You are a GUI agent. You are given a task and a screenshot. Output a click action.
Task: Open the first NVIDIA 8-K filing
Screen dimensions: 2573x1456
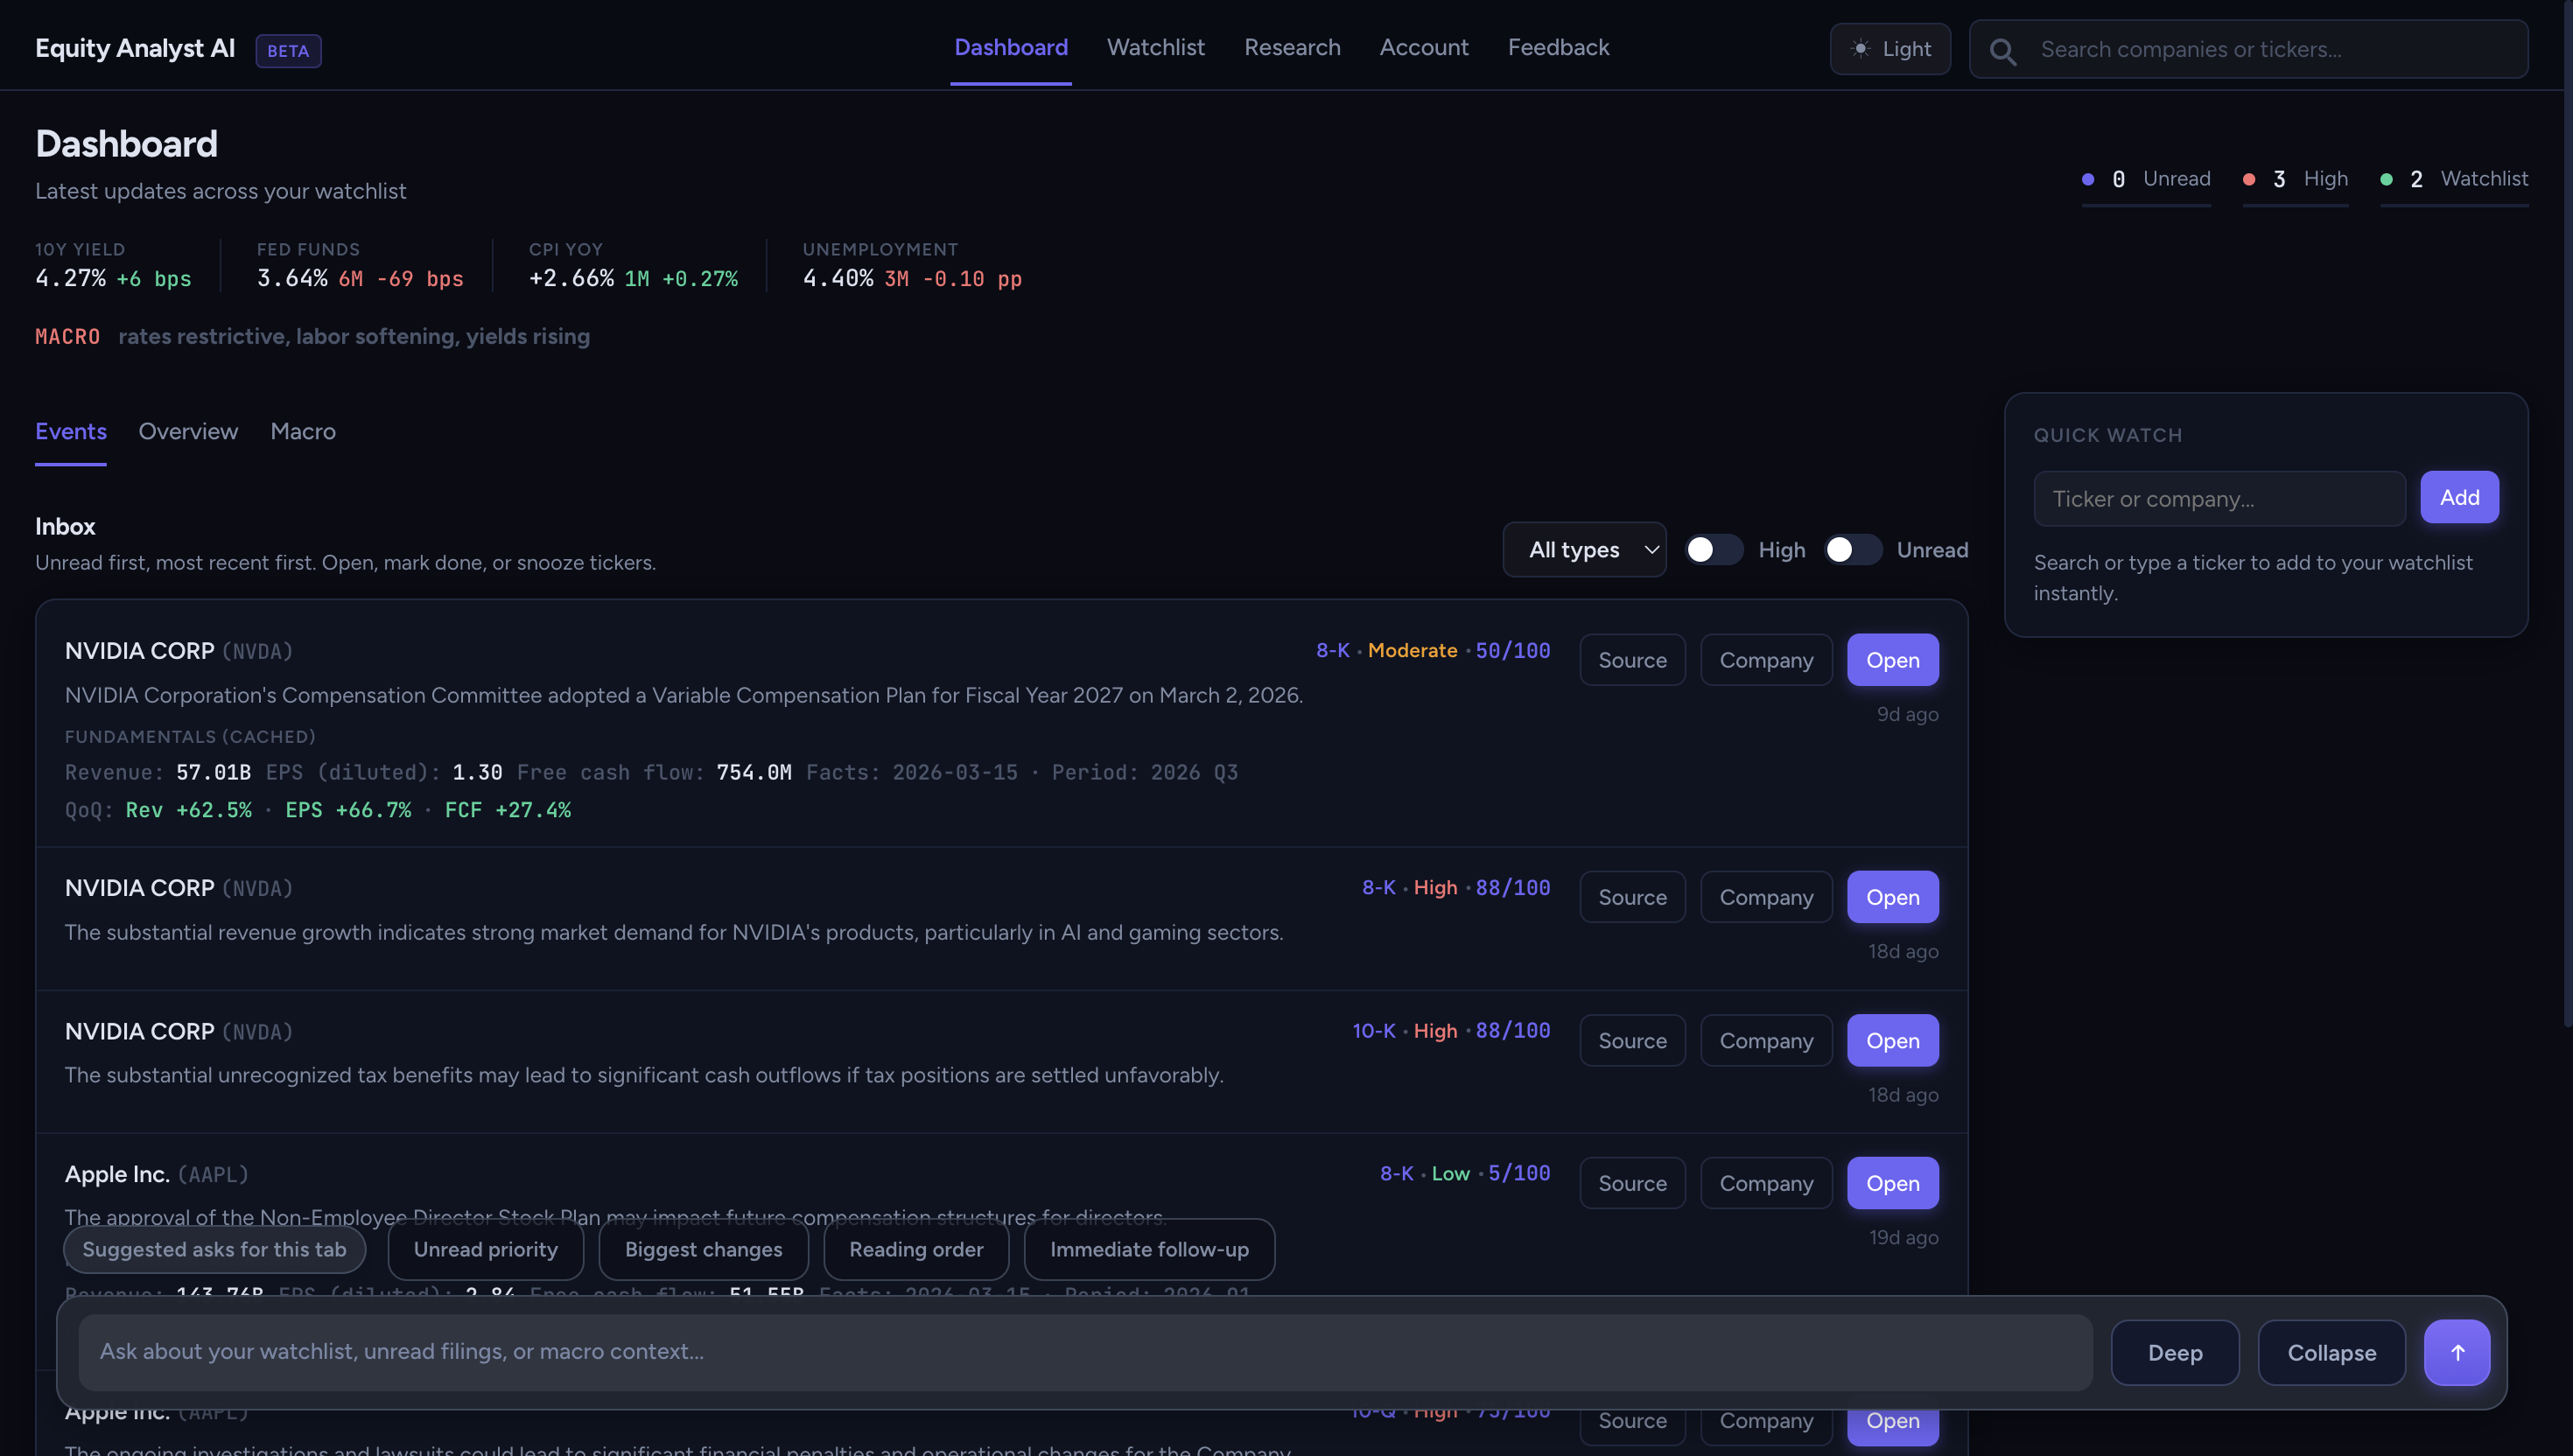[x=1892, y=659]
